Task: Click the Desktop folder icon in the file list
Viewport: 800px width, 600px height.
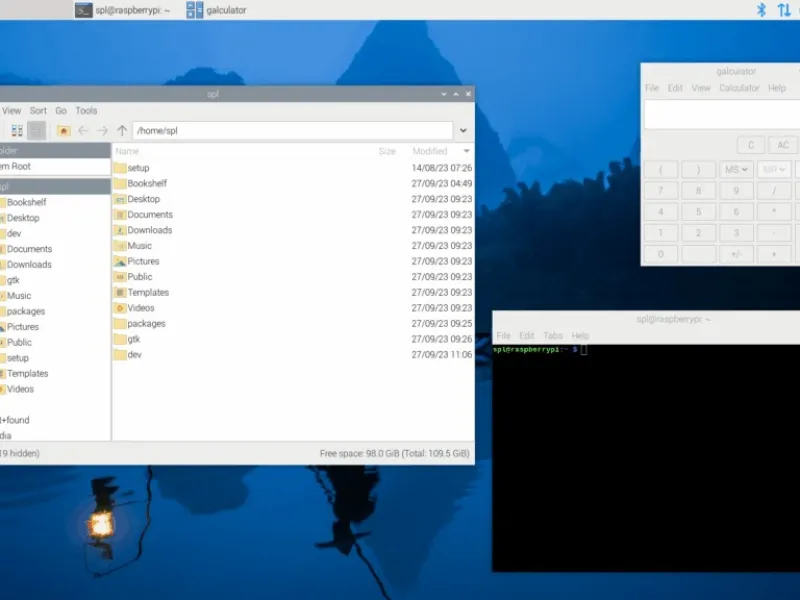Action: click(x=120, y=199)
